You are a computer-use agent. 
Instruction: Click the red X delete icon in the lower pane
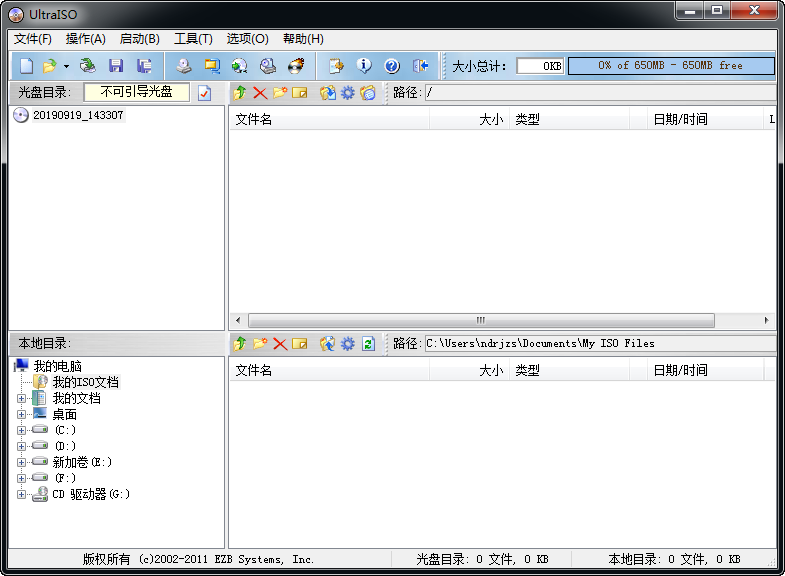tap(280, 344)
